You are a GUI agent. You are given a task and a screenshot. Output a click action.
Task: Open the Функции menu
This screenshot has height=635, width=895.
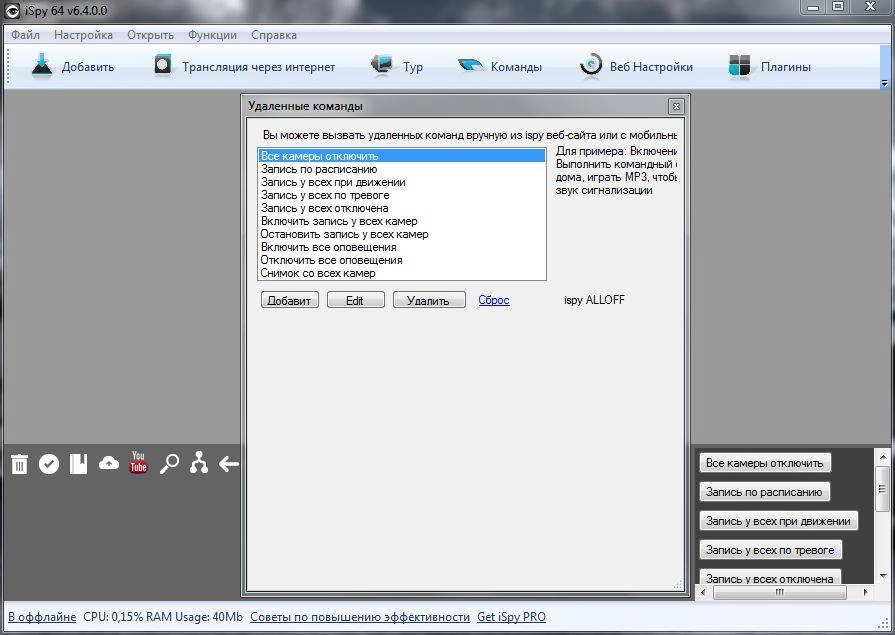[212, 35]
